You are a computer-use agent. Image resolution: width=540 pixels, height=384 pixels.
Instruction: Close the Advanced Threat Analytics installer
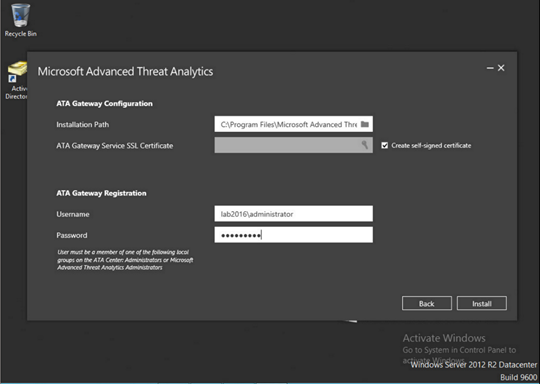(501, 68)
